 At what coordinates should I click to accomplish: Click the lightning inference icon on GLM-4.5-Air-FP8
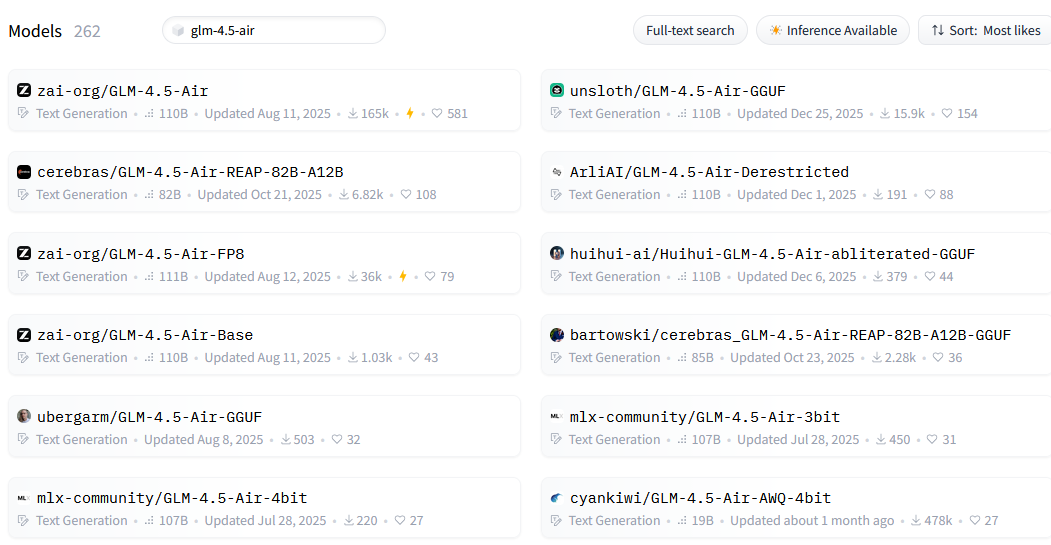pyautogui.click(x=403, y=277)
